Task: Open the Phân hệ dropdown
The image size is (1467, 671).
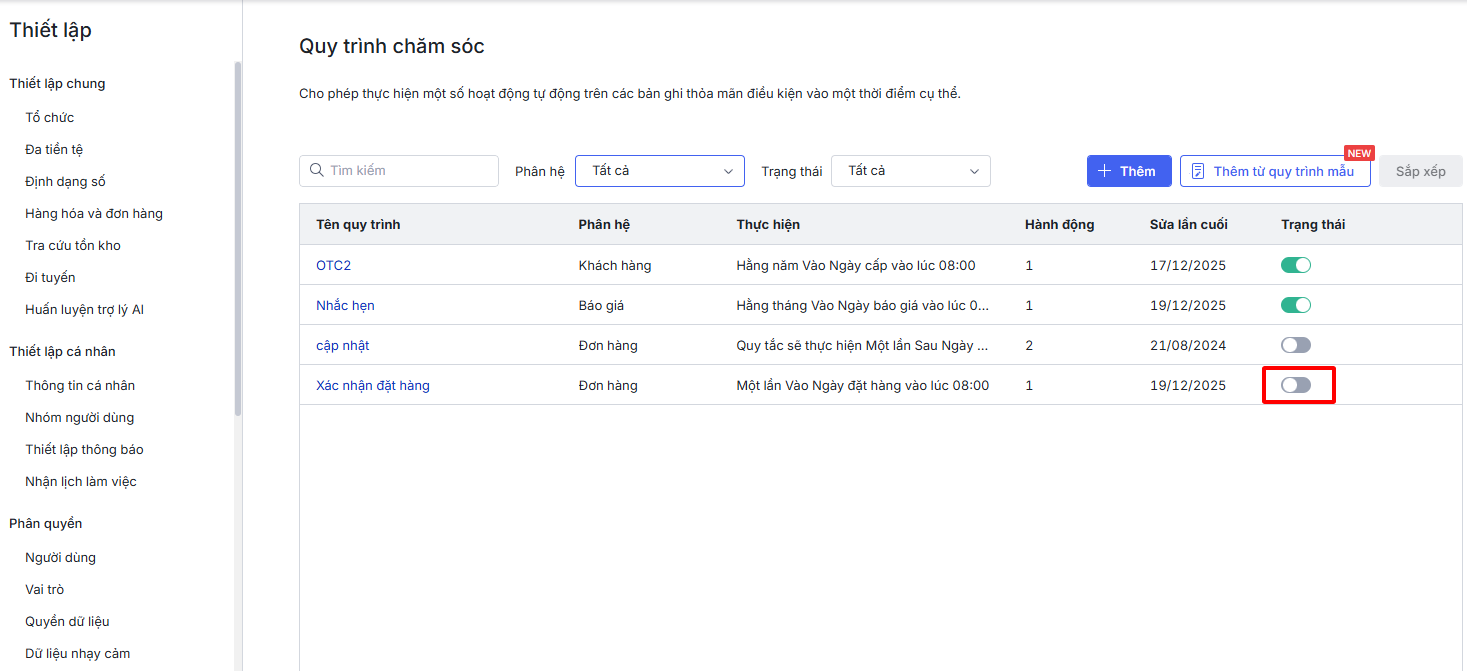Action: 660,171
